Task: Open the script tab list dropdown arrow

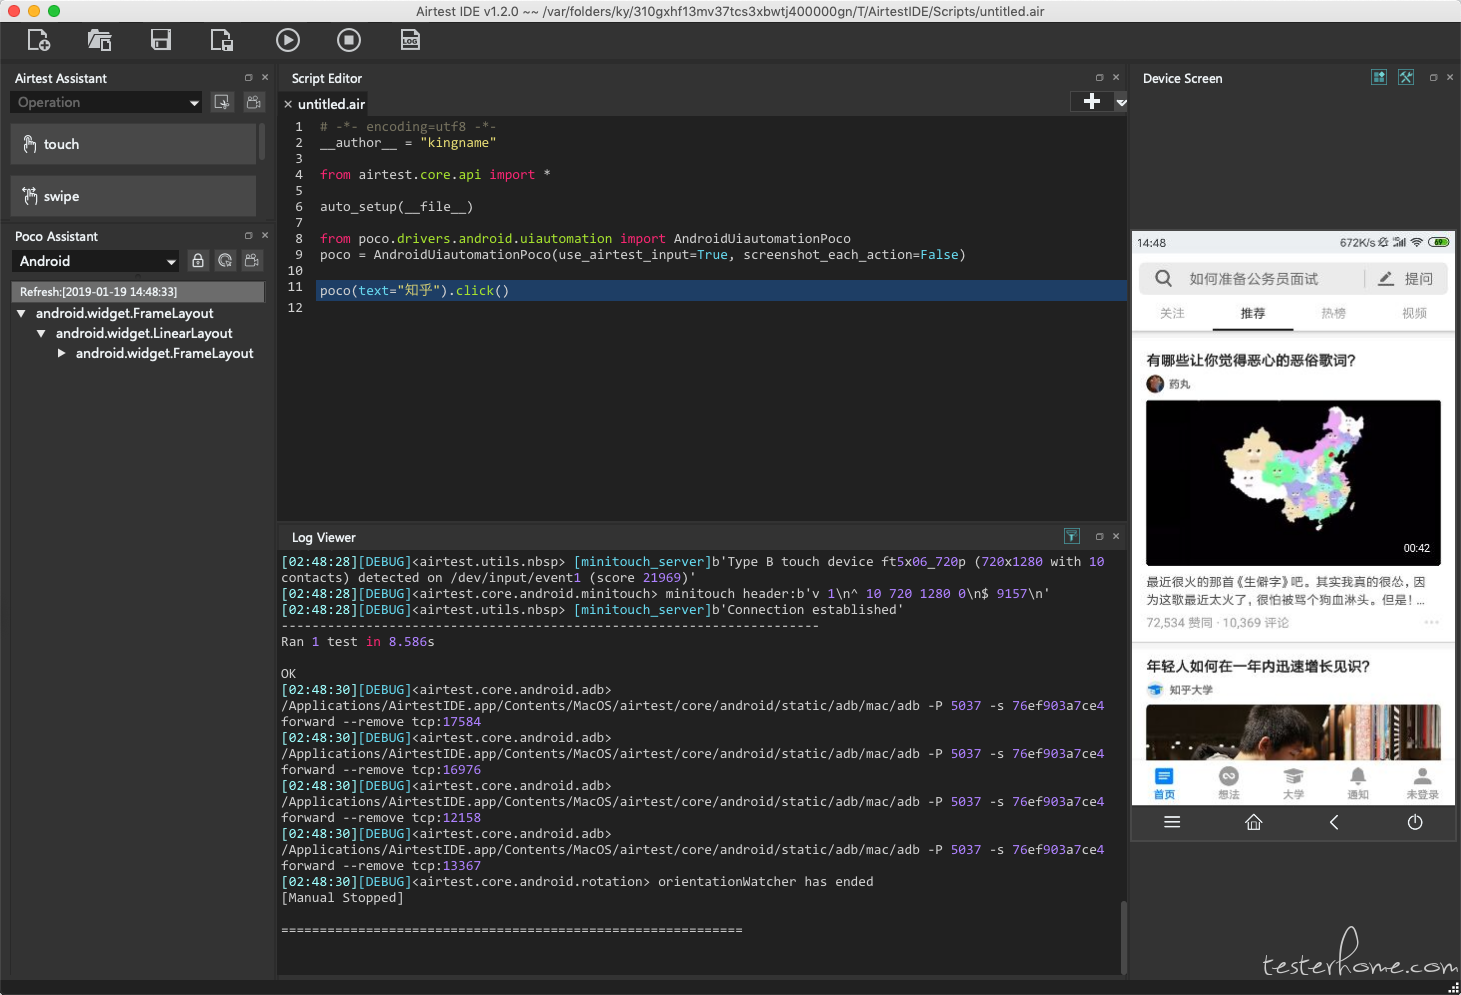Action: click(x=1121, y=102)
